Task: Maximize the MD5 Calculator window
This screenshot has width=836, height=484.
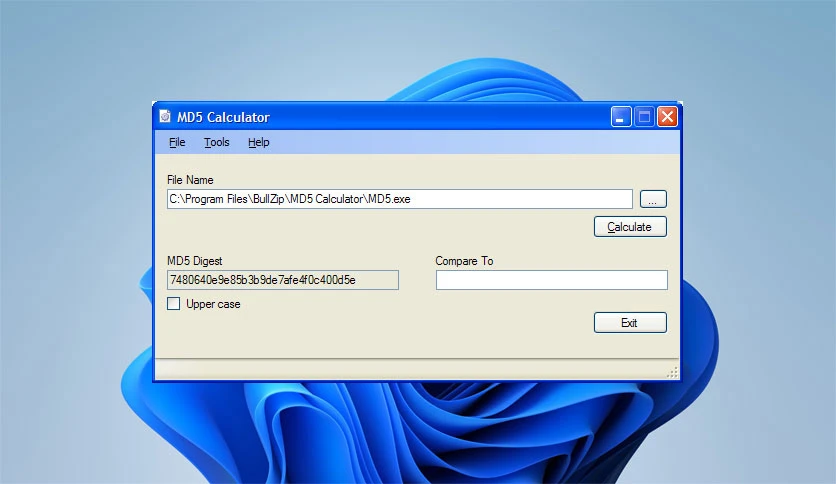Action: pyautogui.click(x=644, y=117)
